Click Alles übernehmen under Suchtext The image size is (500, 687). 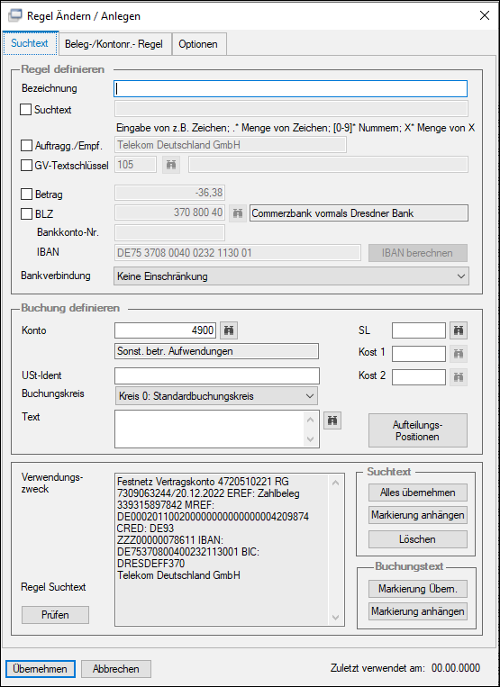(x=418, y=492)
